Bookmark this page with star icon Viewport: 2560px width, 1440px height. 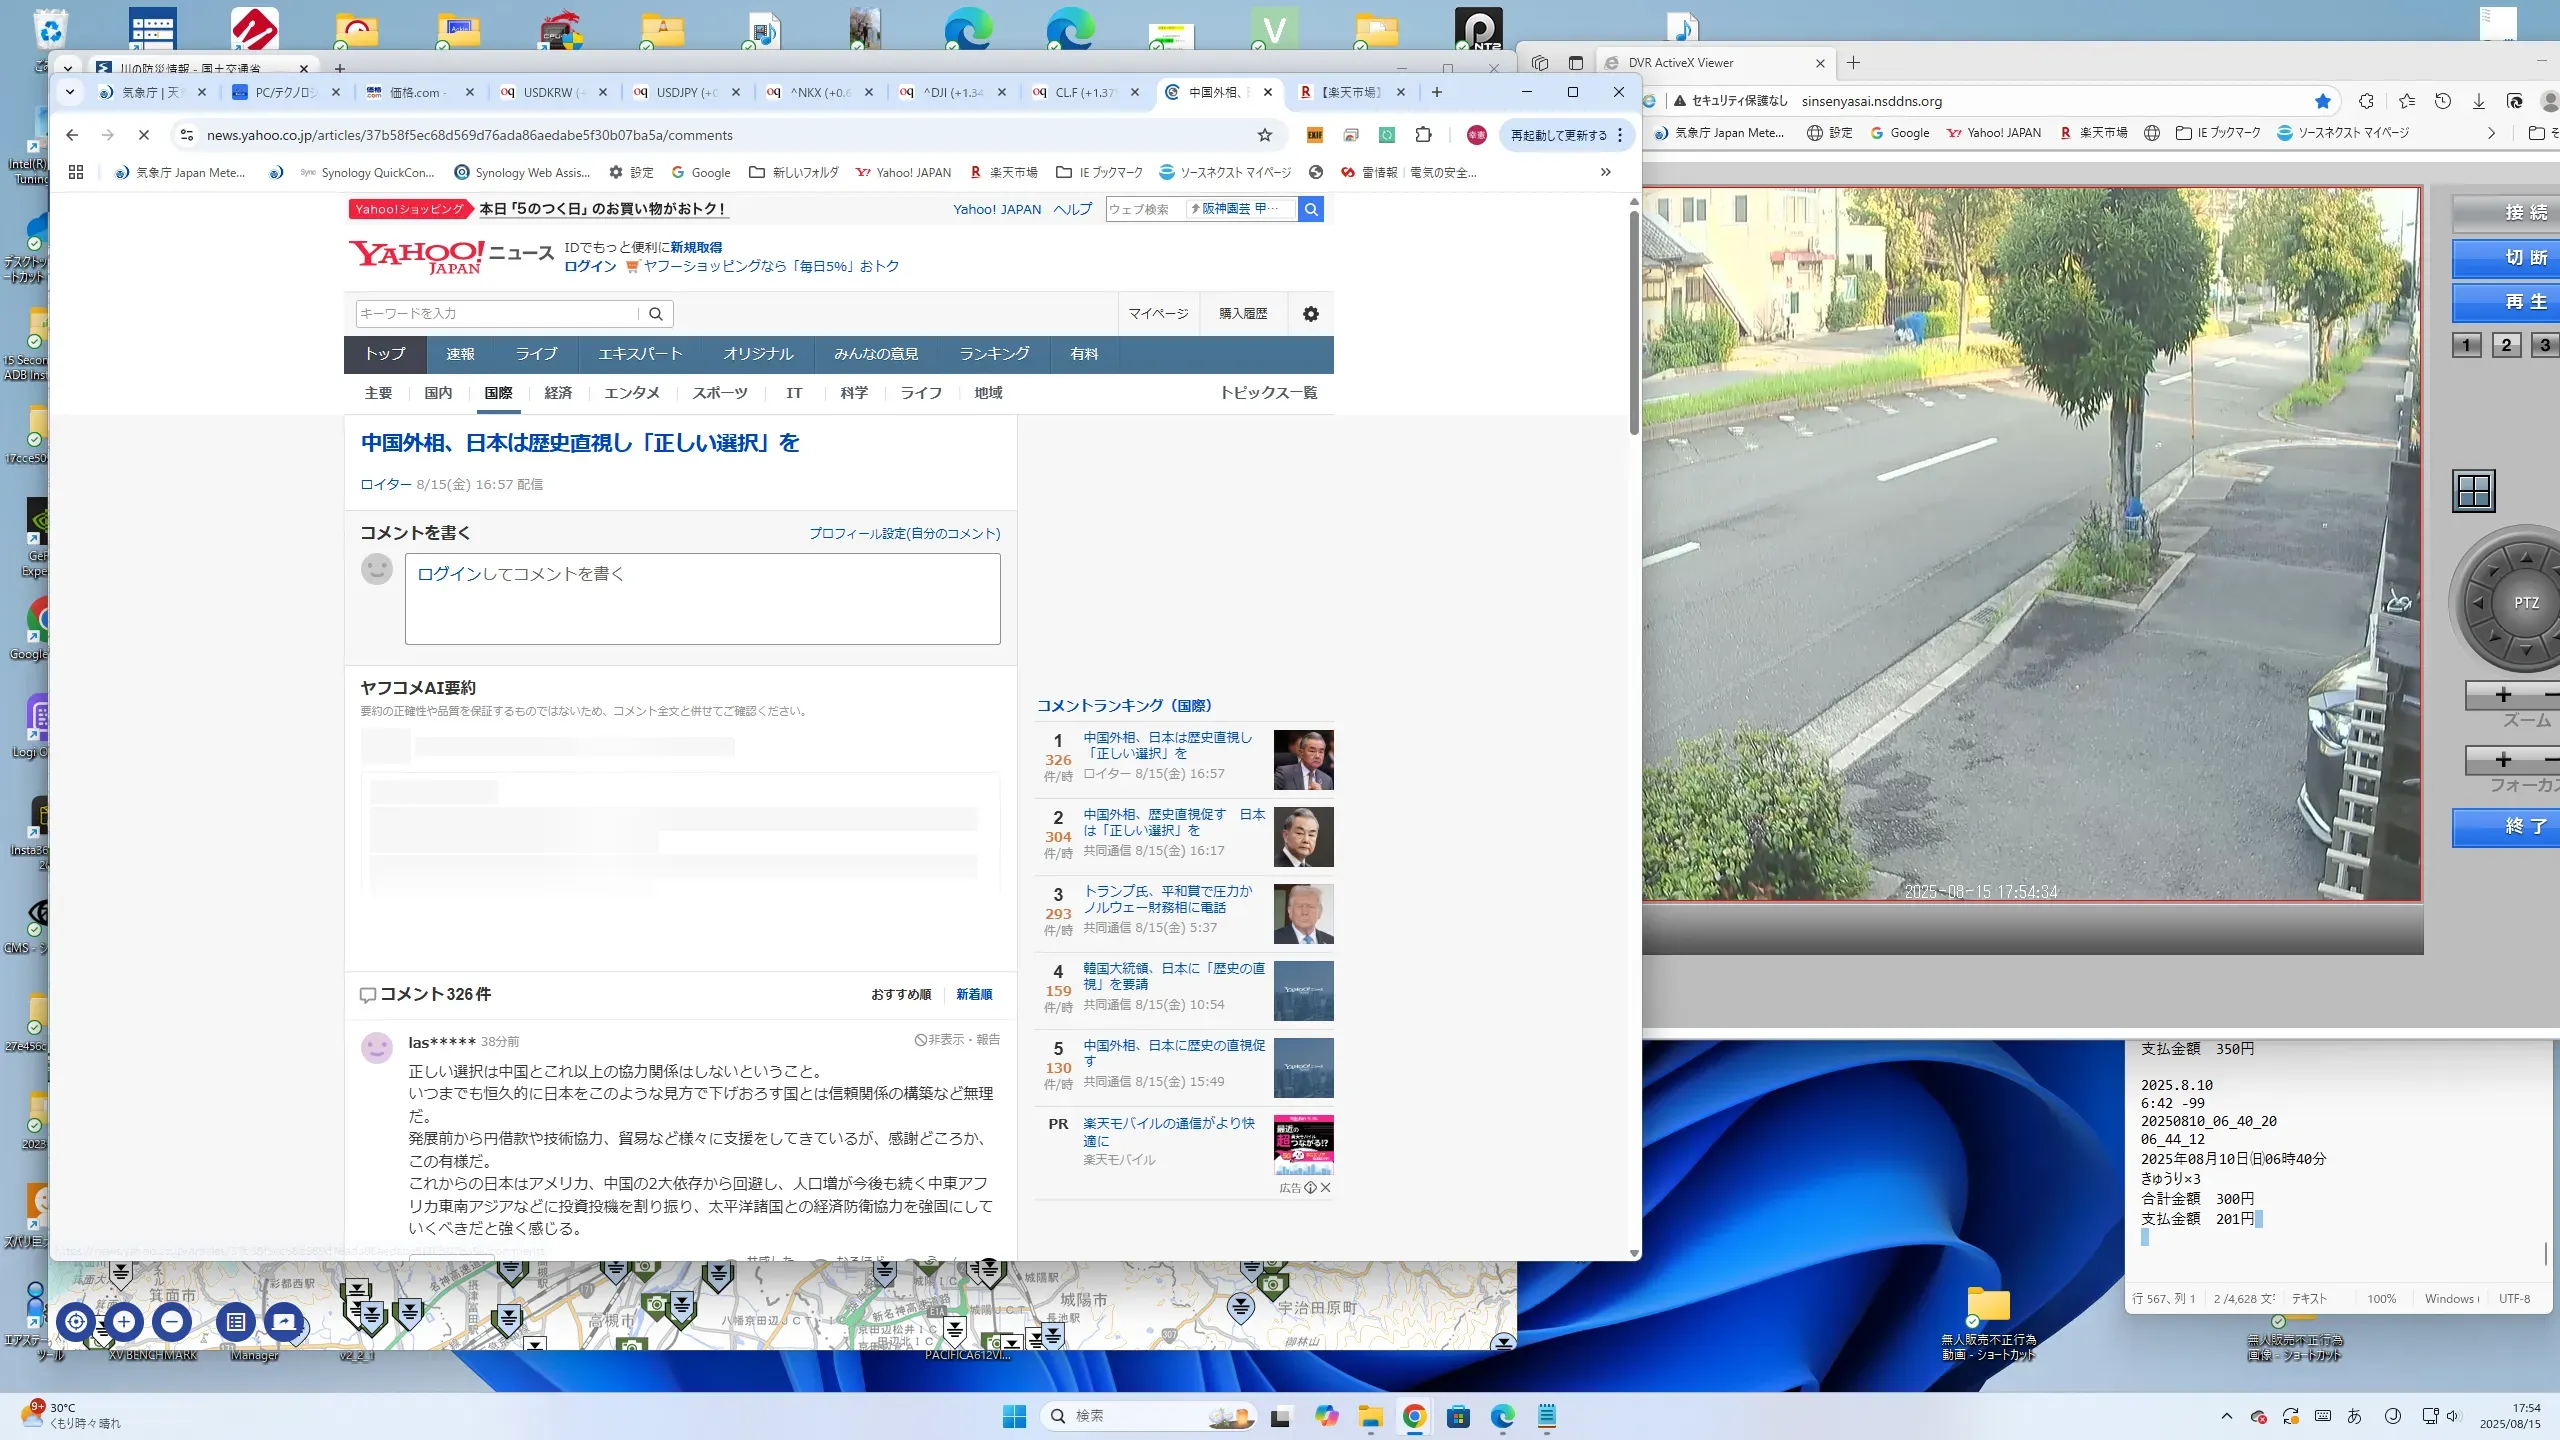click(x=1265, y=135)
